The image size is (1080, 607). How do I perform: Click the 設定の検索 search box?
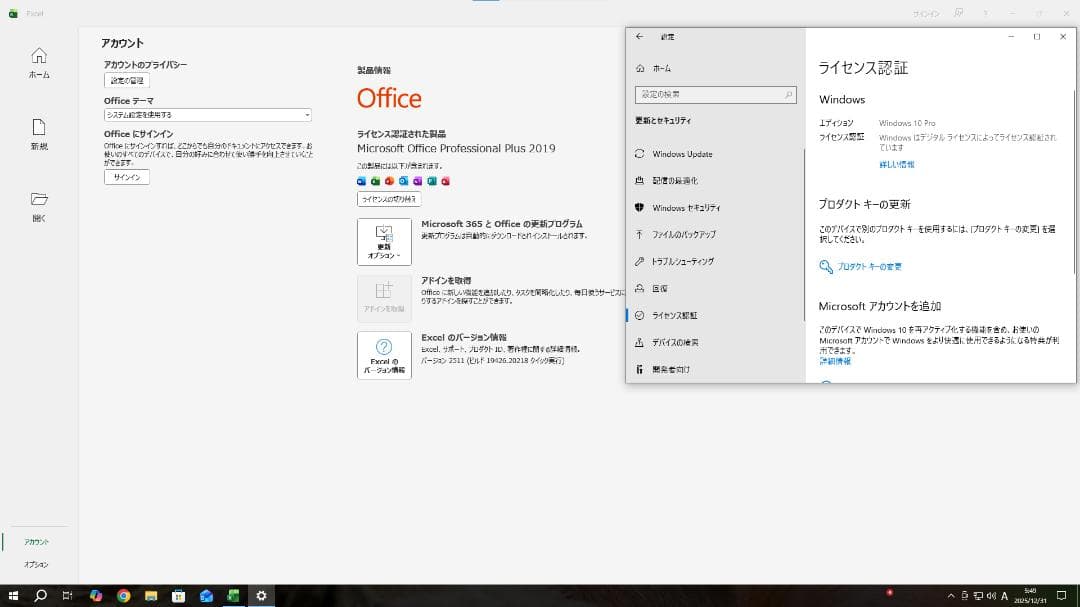(714, 94)
